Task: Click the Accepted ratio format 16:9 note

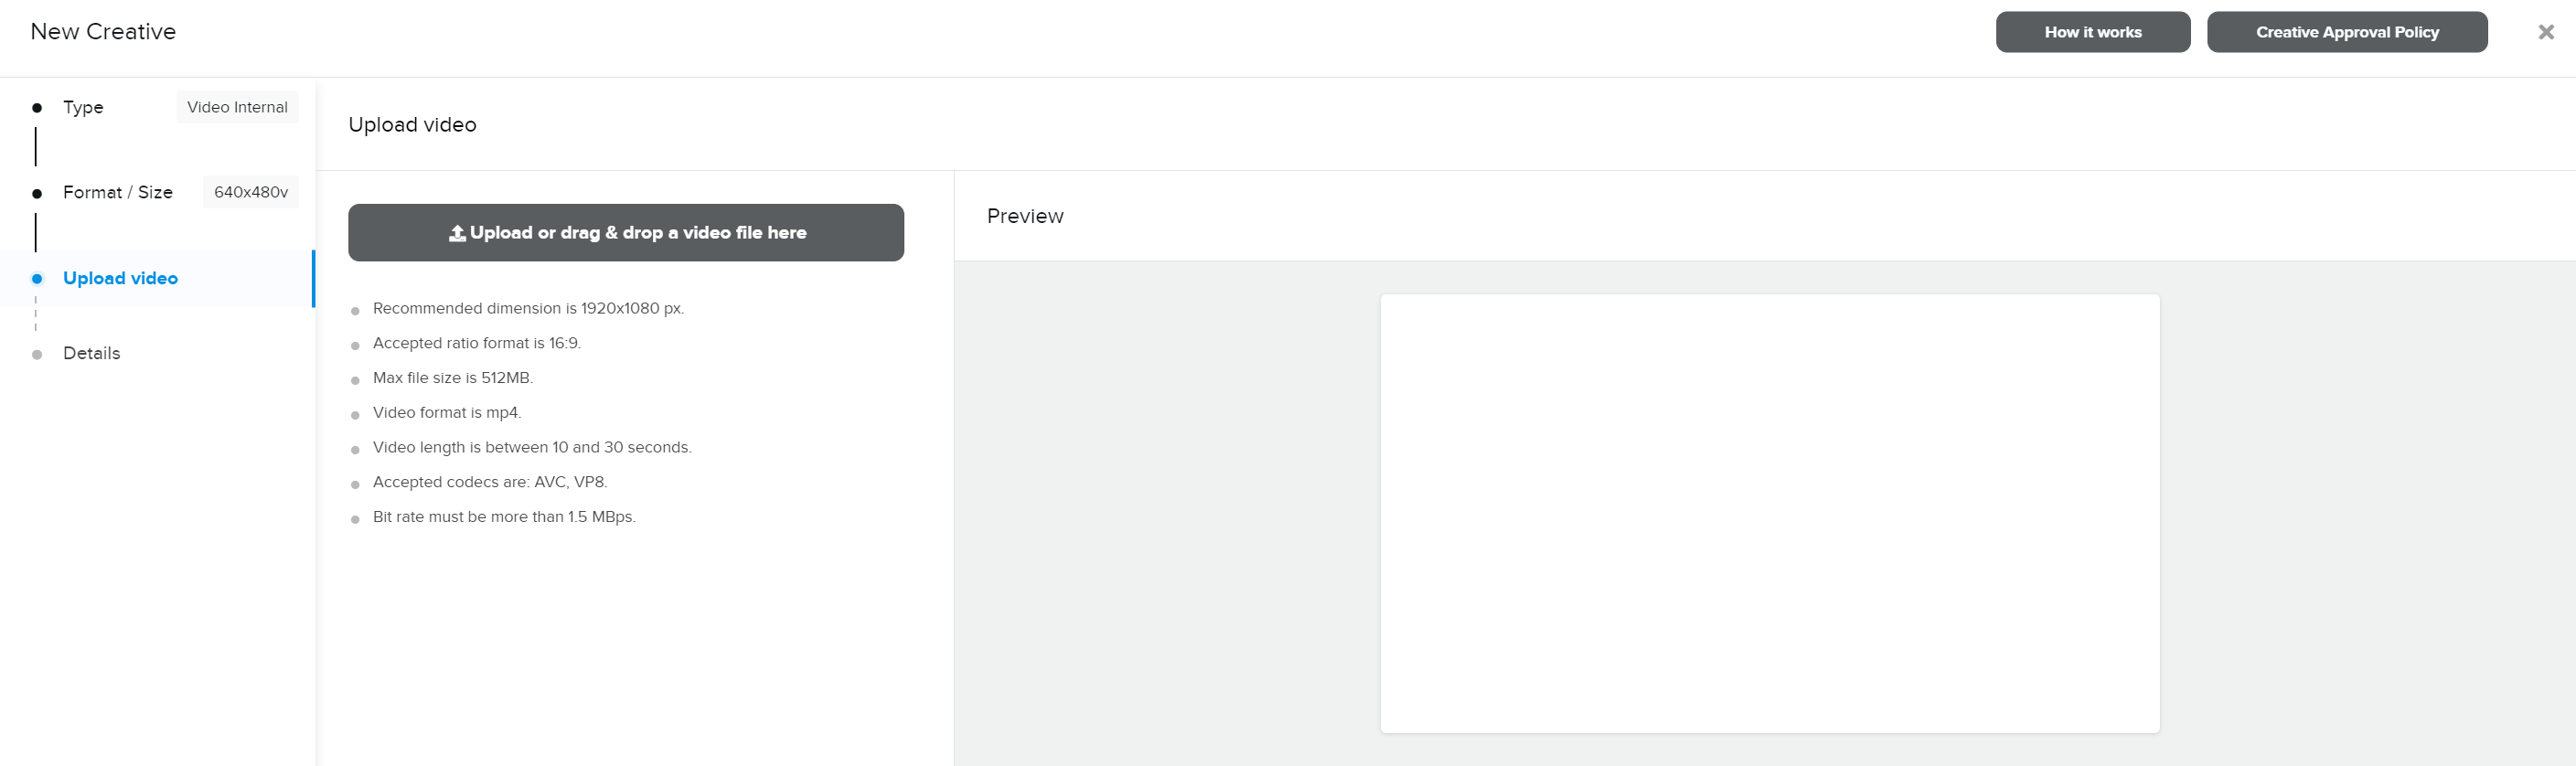Action: pyautogui.click(x=477, y=343)
